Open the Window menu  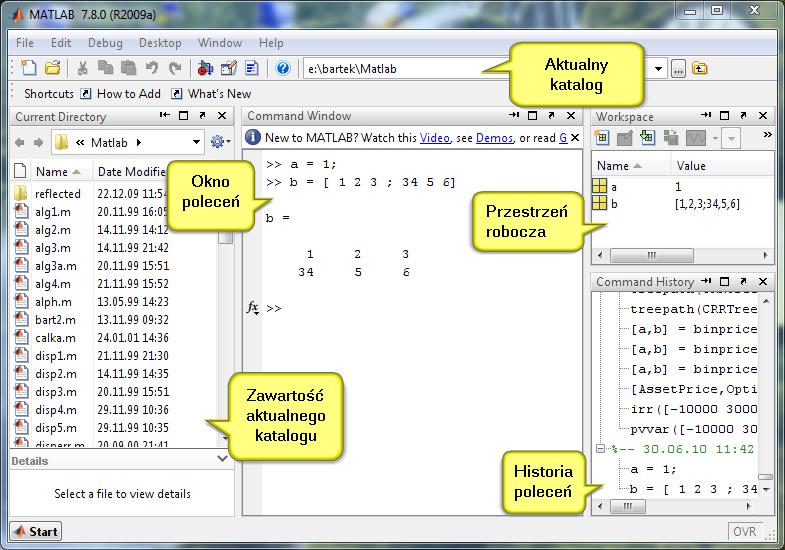pyautogui.click(x=220, y=43)
